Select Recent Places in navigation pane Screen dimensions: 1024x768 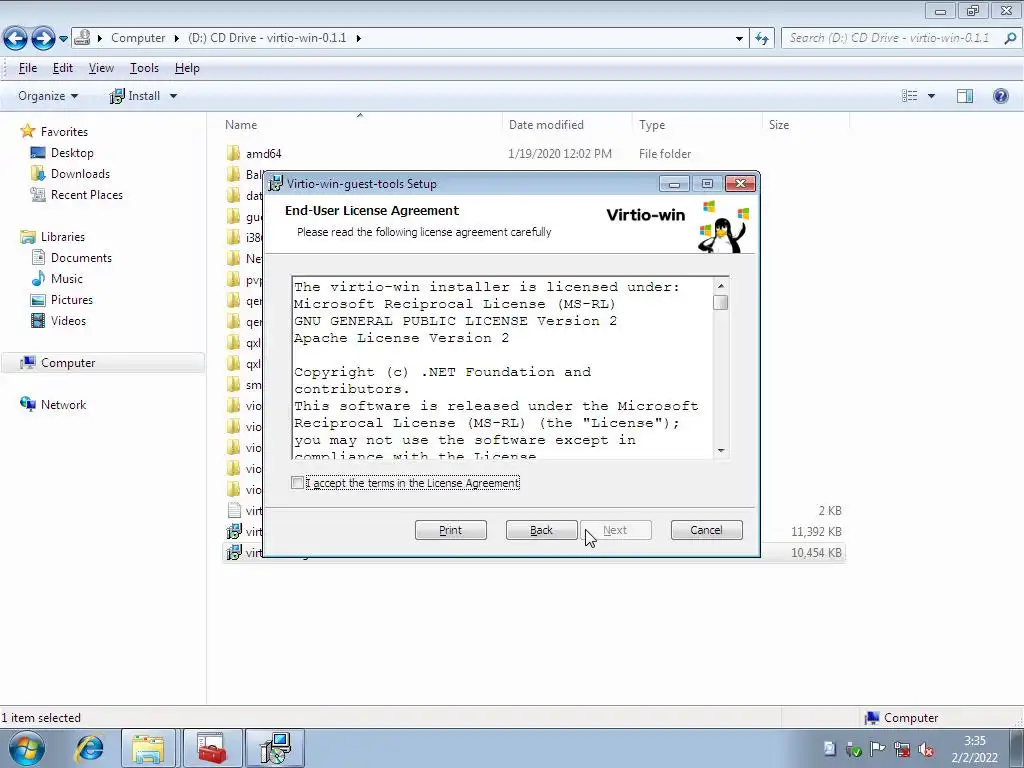click(x=86, y=195)
